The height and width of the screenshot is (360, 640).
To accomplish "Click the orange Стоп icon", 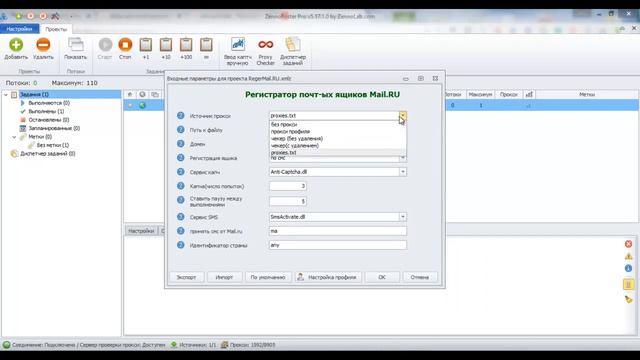I will [x=125, y=44].
